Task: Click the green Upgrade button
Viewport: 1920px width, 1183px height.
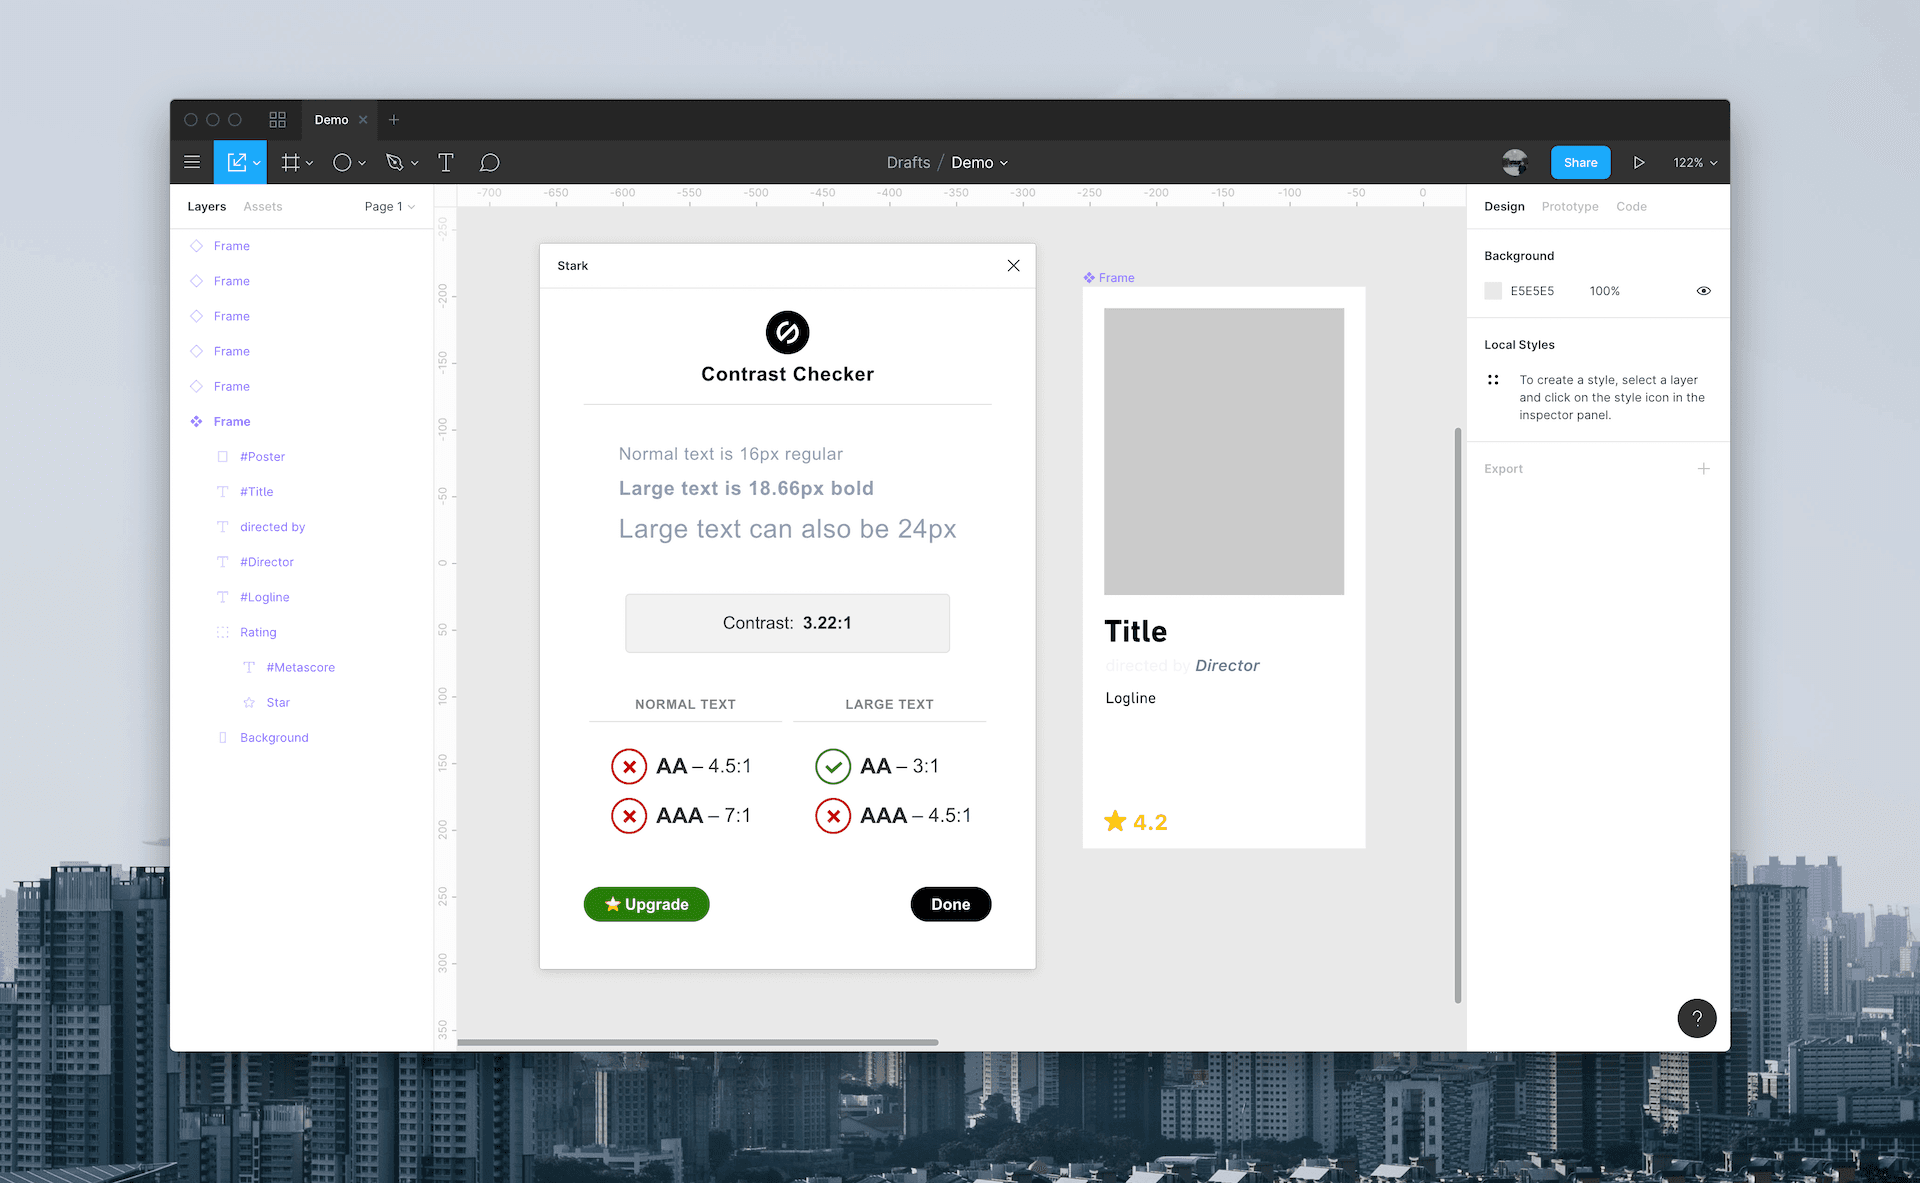Action: point(646,904)
